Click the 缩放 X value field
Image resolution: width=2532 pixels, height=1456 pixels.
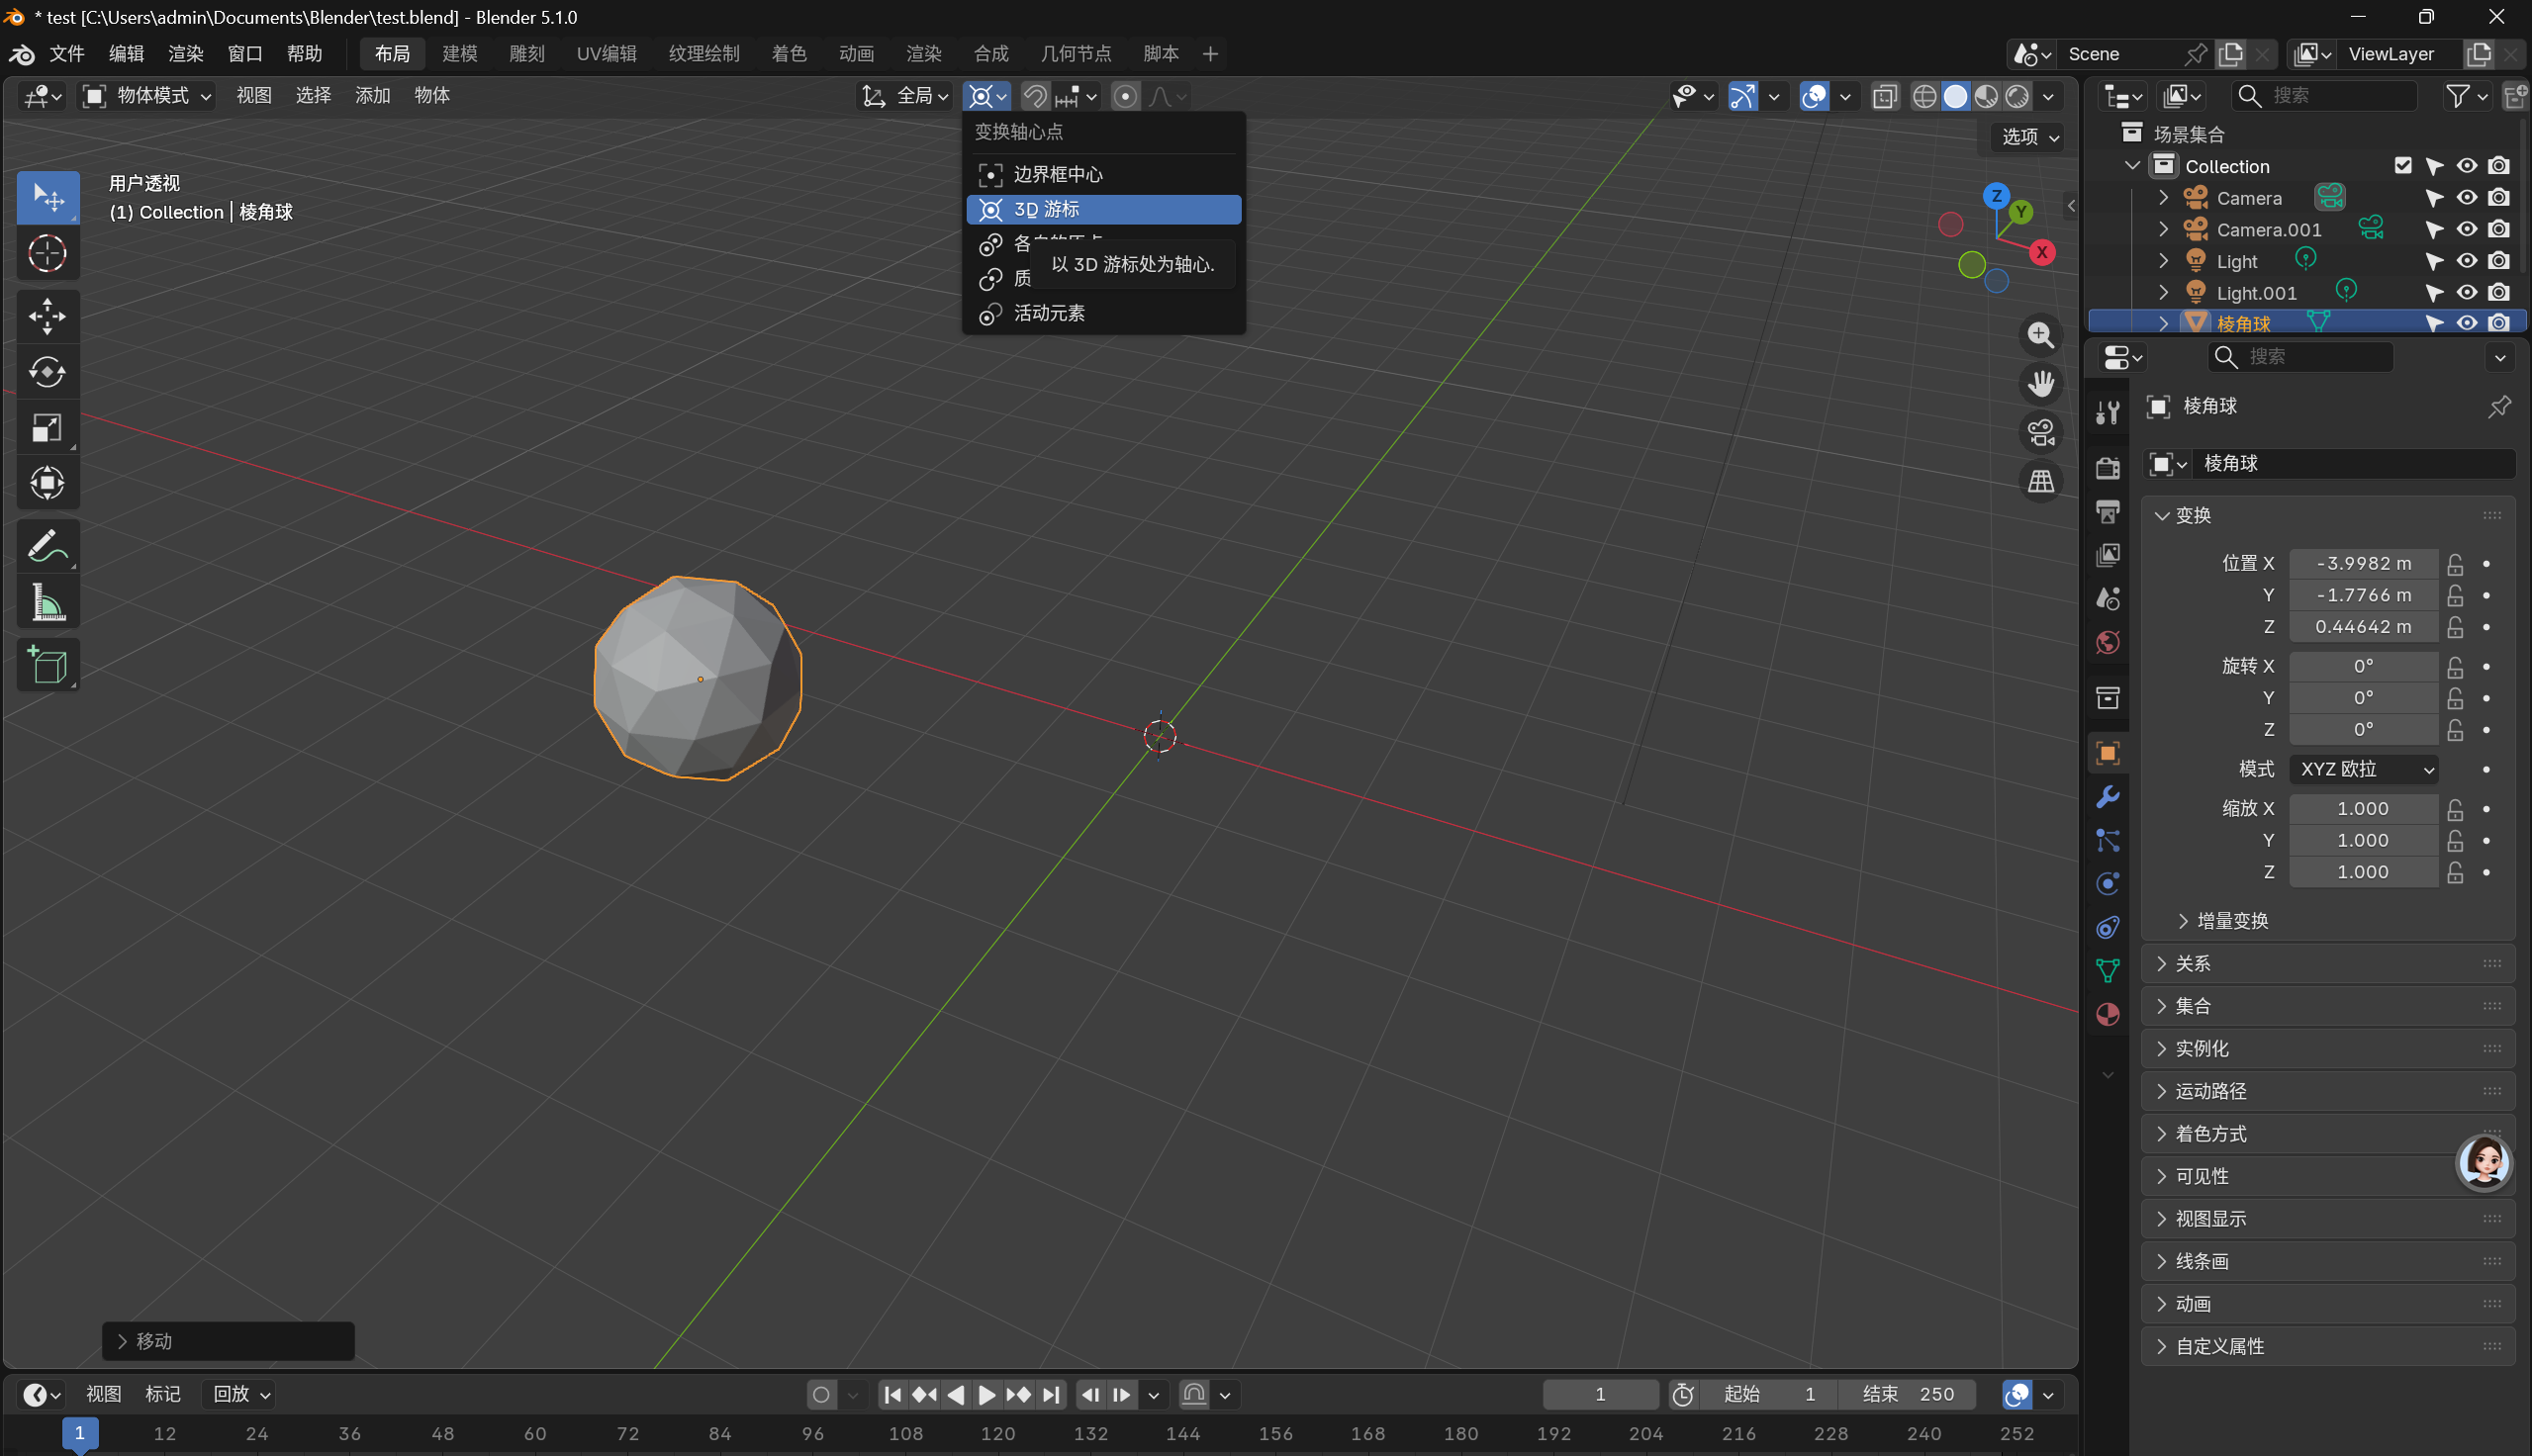coord(2362,808)
